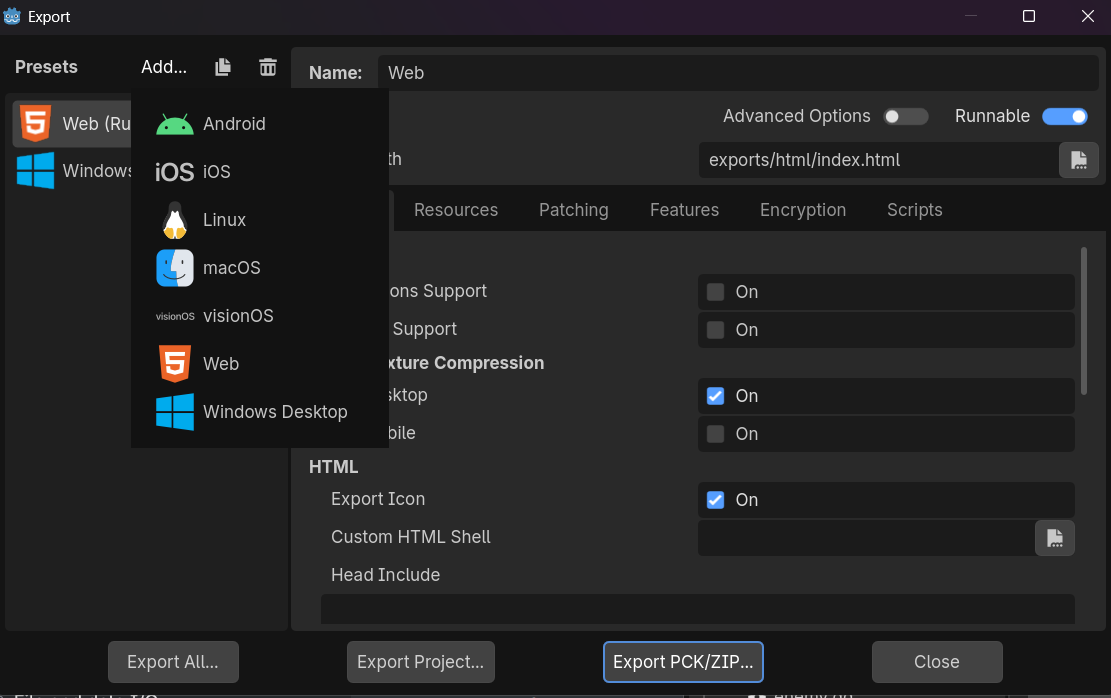Switch to the Encryption tab
This screenshot has height=698, width=1111.
tap(803, 210)
